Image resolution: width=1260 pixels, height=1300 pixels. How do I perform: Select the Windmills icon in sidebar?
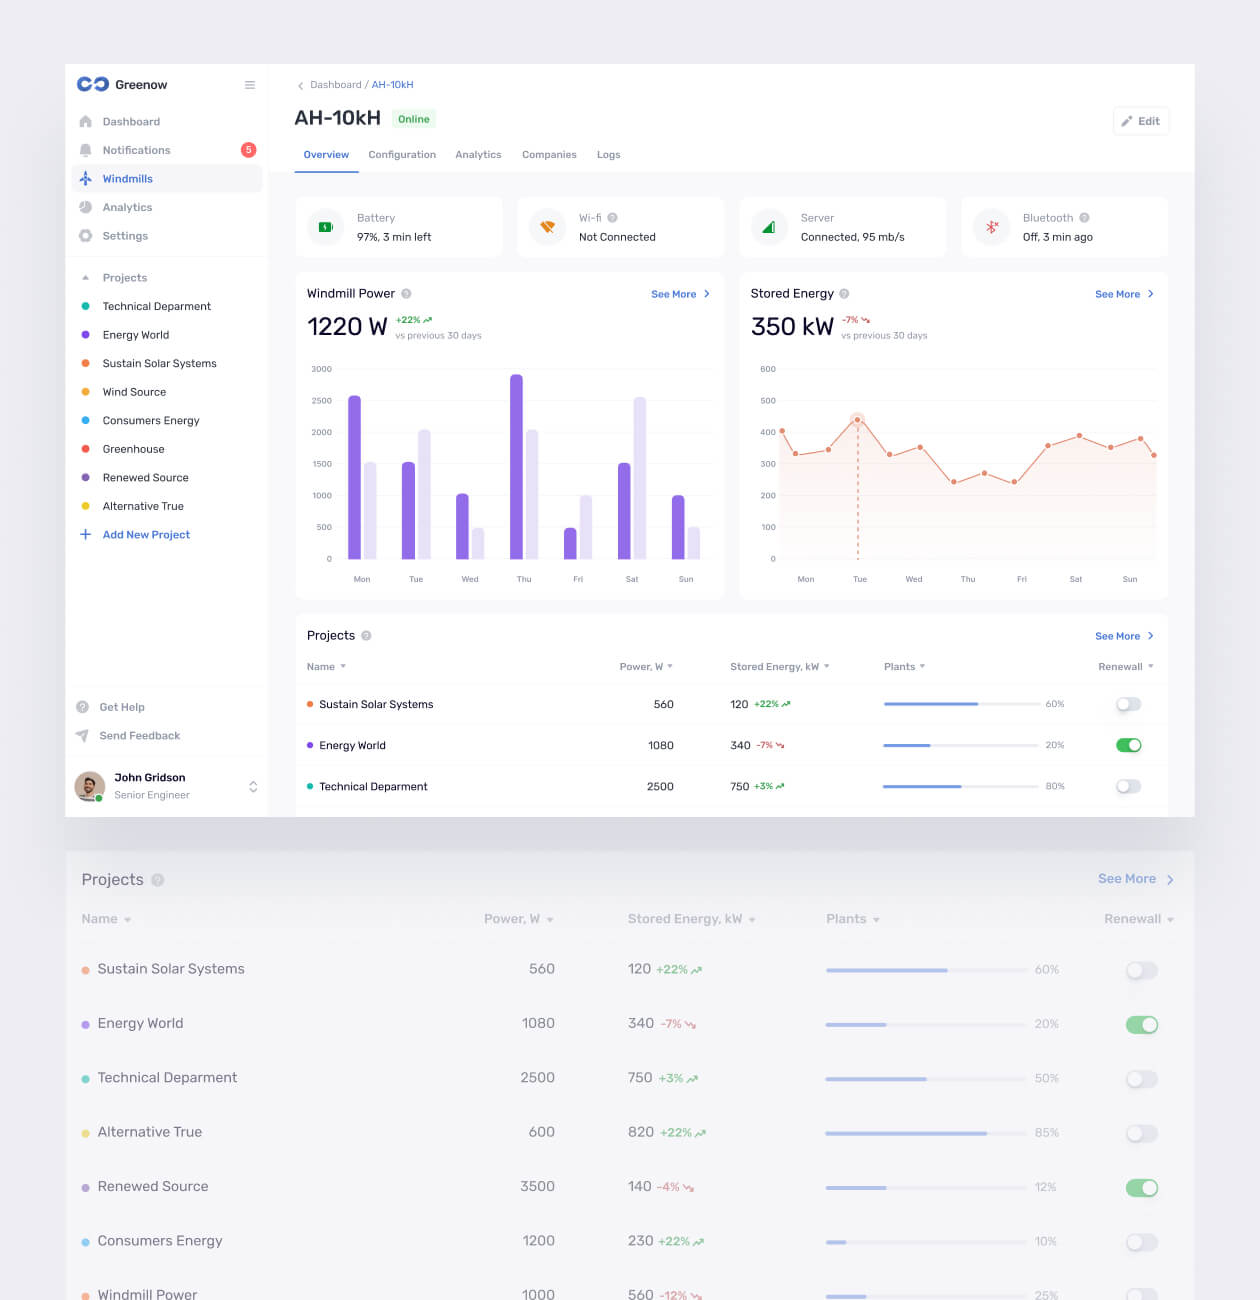[x=86, y=179]
